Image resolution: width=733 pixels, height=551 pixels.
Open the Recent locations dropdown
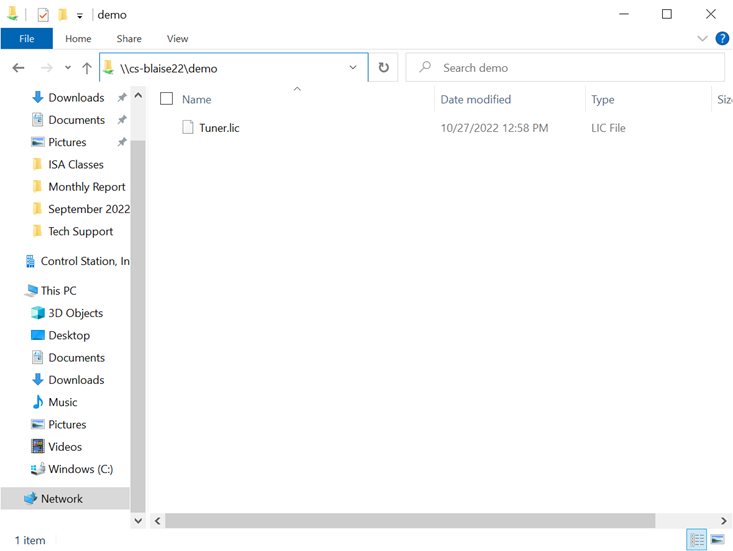coord(68,68)
